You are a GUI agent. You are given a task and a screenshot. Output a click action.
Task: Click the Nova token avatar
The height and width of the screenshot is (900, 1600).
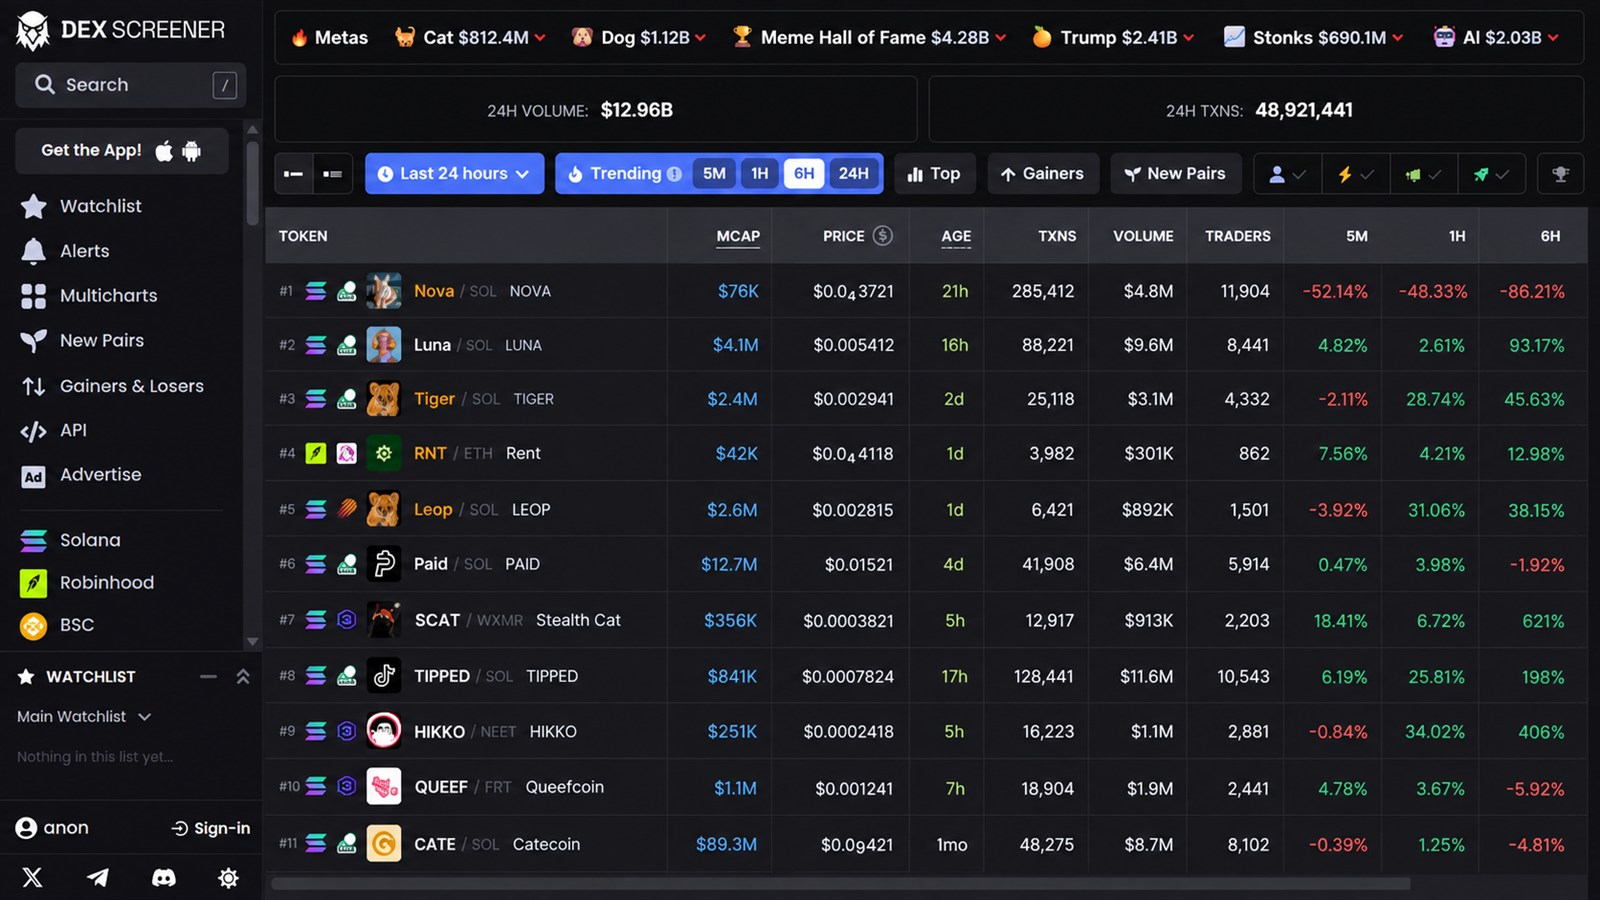[384, 291]
